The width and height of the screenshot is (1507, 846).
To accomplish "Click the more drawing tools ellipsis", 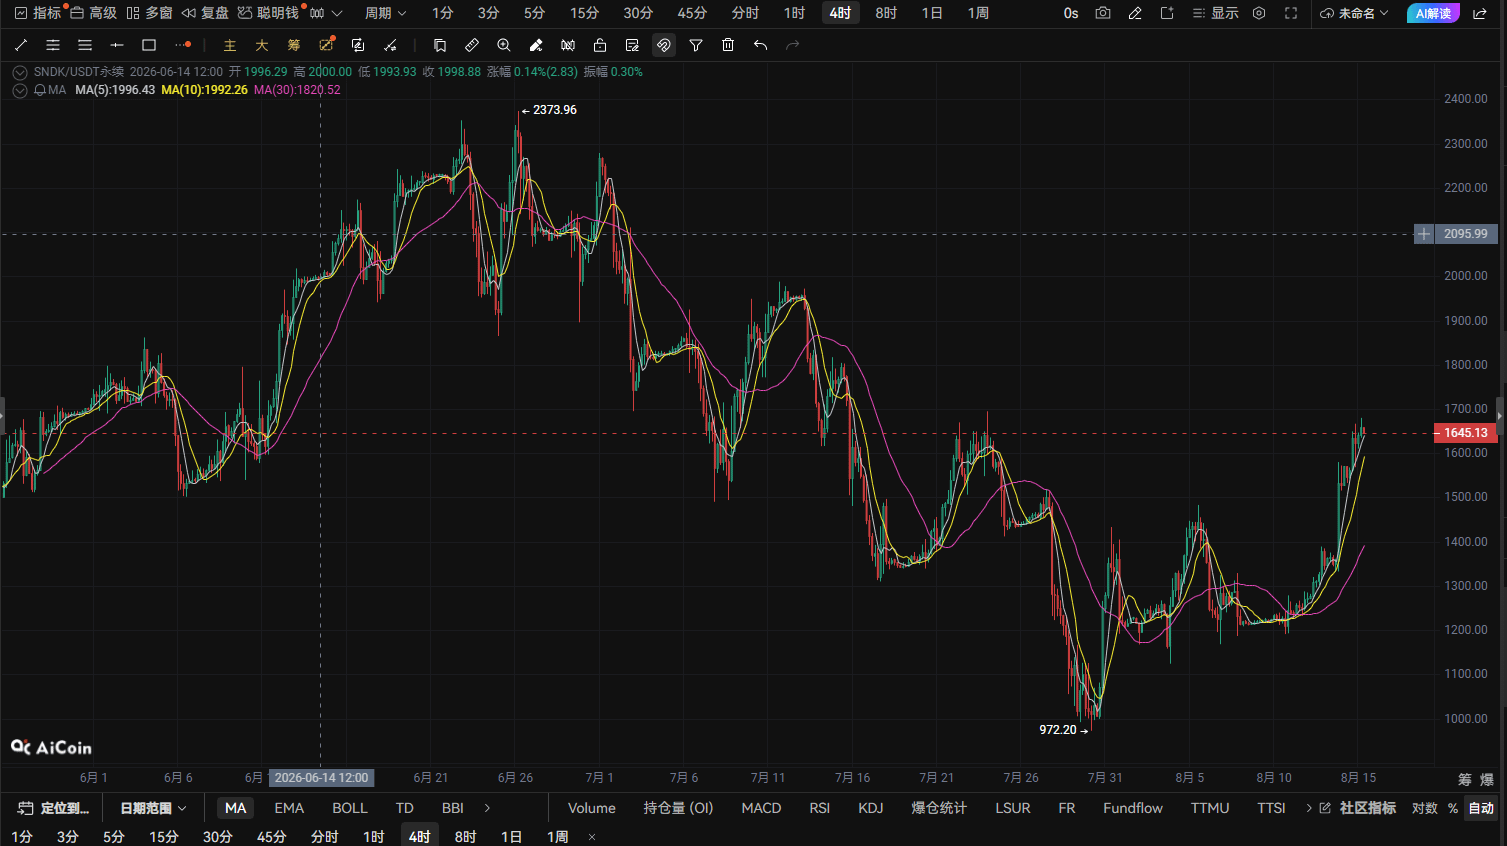I will coord(182,45).
